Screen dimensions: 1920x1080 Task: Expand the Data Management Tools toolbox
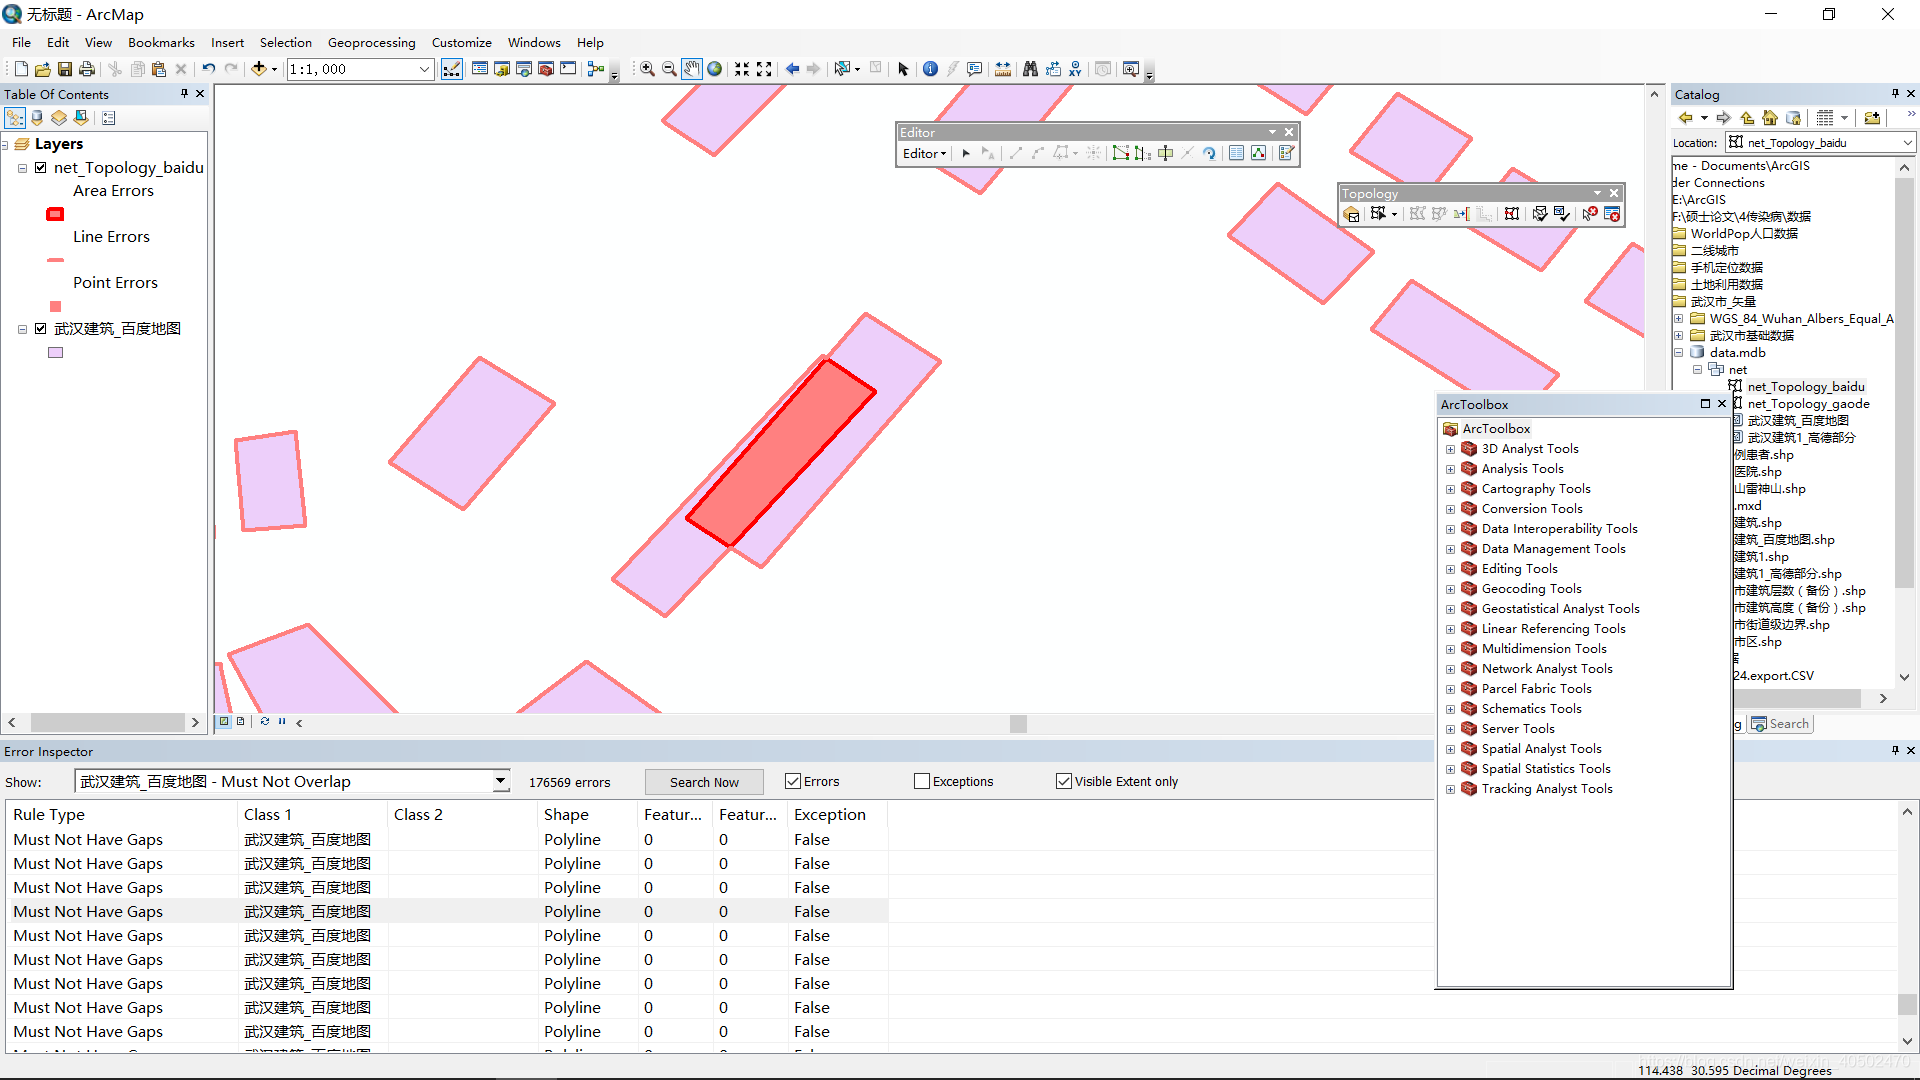pos(1449,549)
